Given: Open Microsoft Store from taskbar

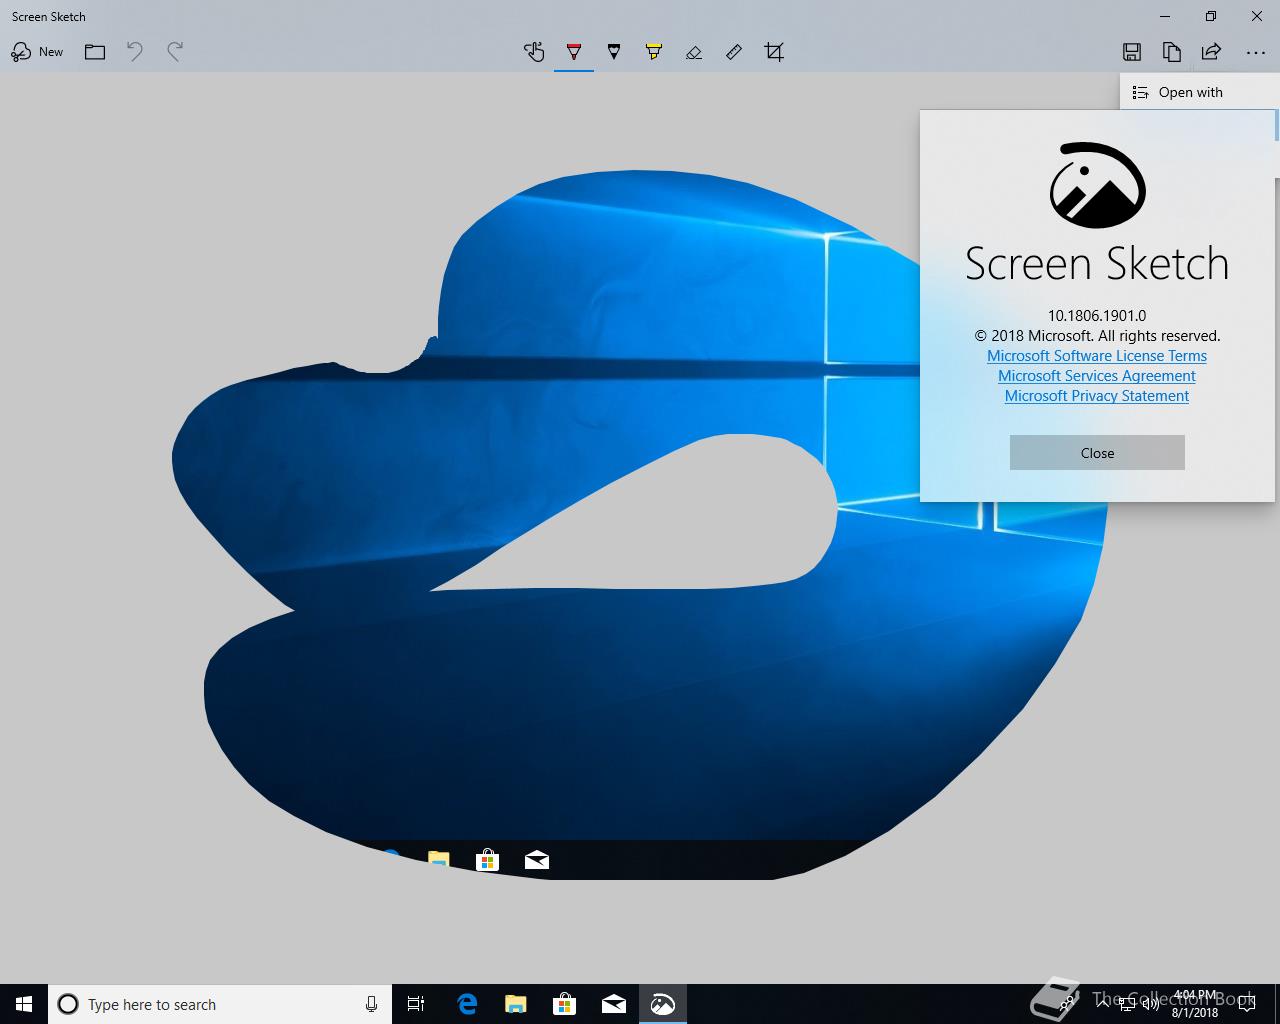Looking at the screenshot, I should (x=565, y=1004).
